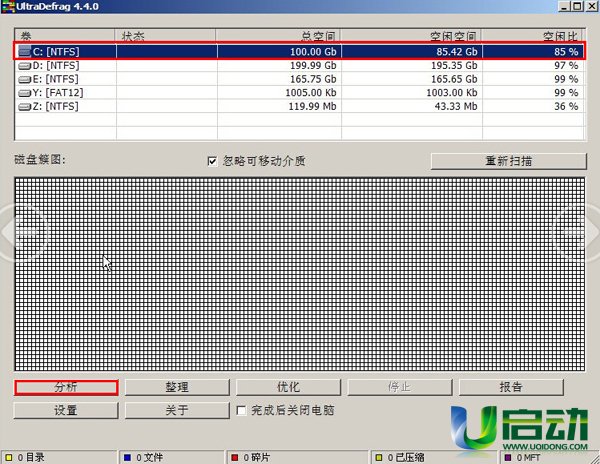Click the 119.99 Mb total size cell
This screenshot has height=464, width=600.
279,106
